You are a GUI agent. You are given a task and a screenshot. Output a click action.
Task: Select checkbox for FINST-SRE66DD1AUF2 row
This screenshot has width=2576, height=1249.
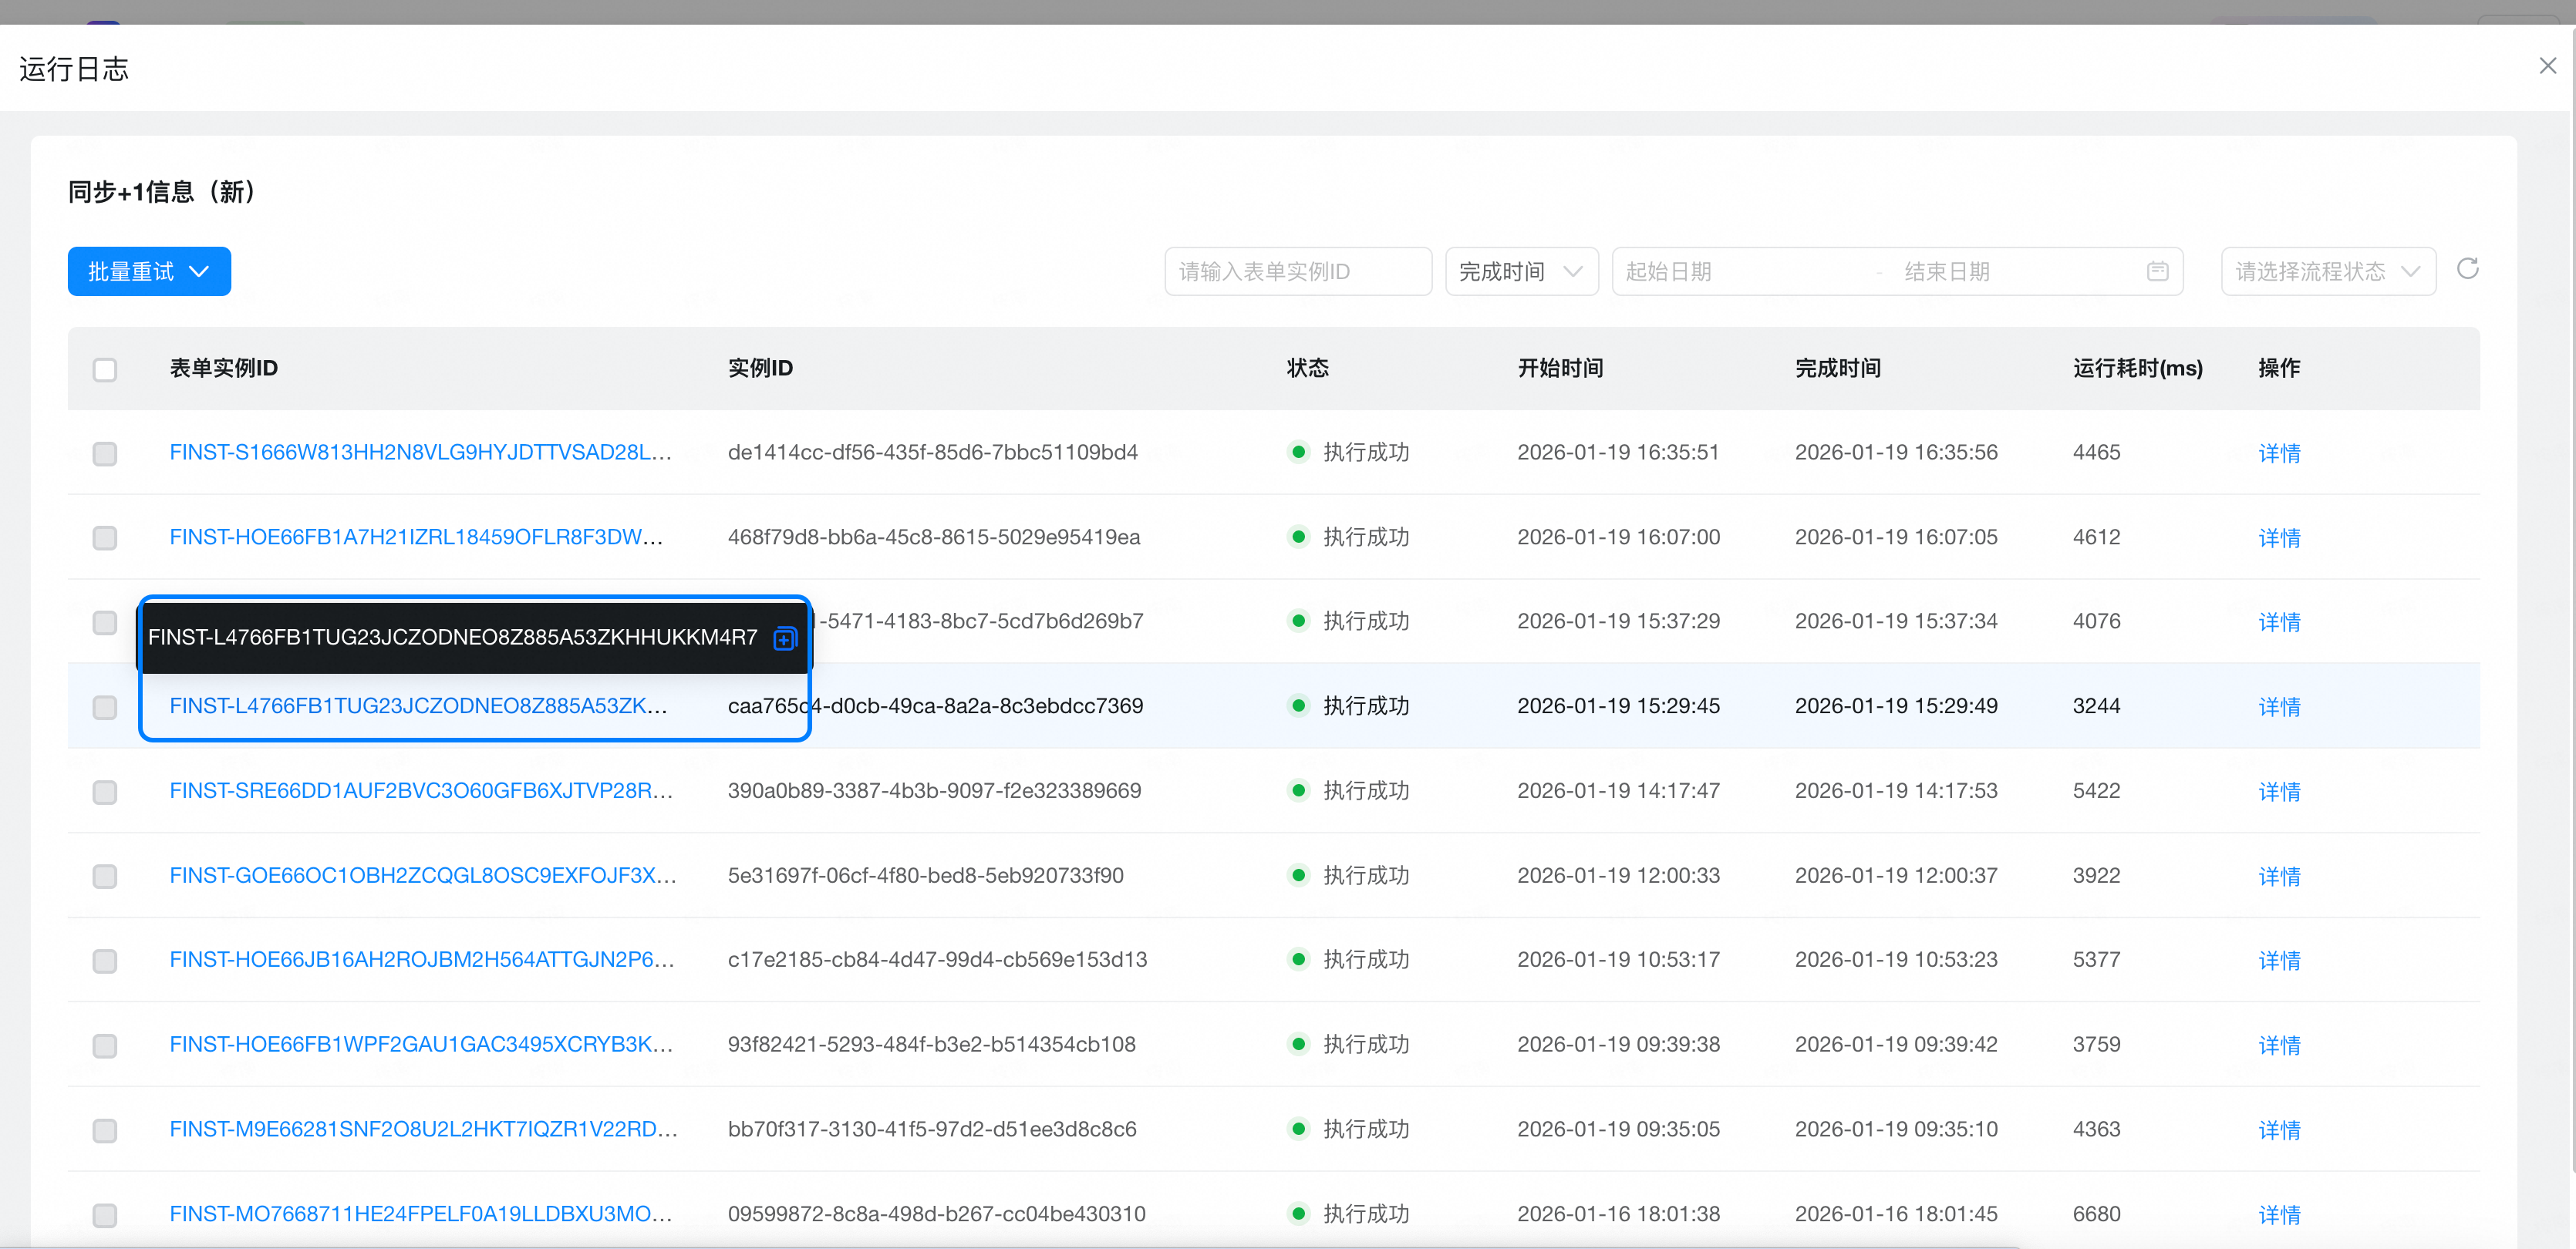(105, 792)
